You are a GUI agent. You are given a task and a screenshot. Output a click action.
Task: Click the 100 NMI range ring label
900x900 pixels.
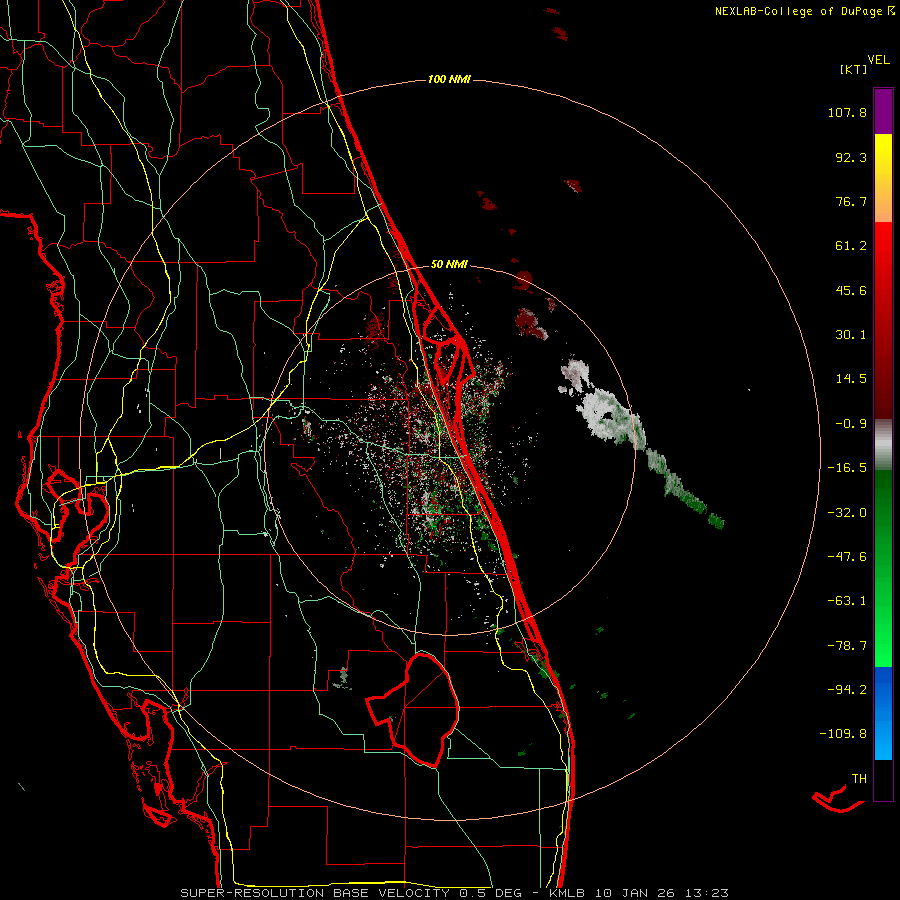449,79
